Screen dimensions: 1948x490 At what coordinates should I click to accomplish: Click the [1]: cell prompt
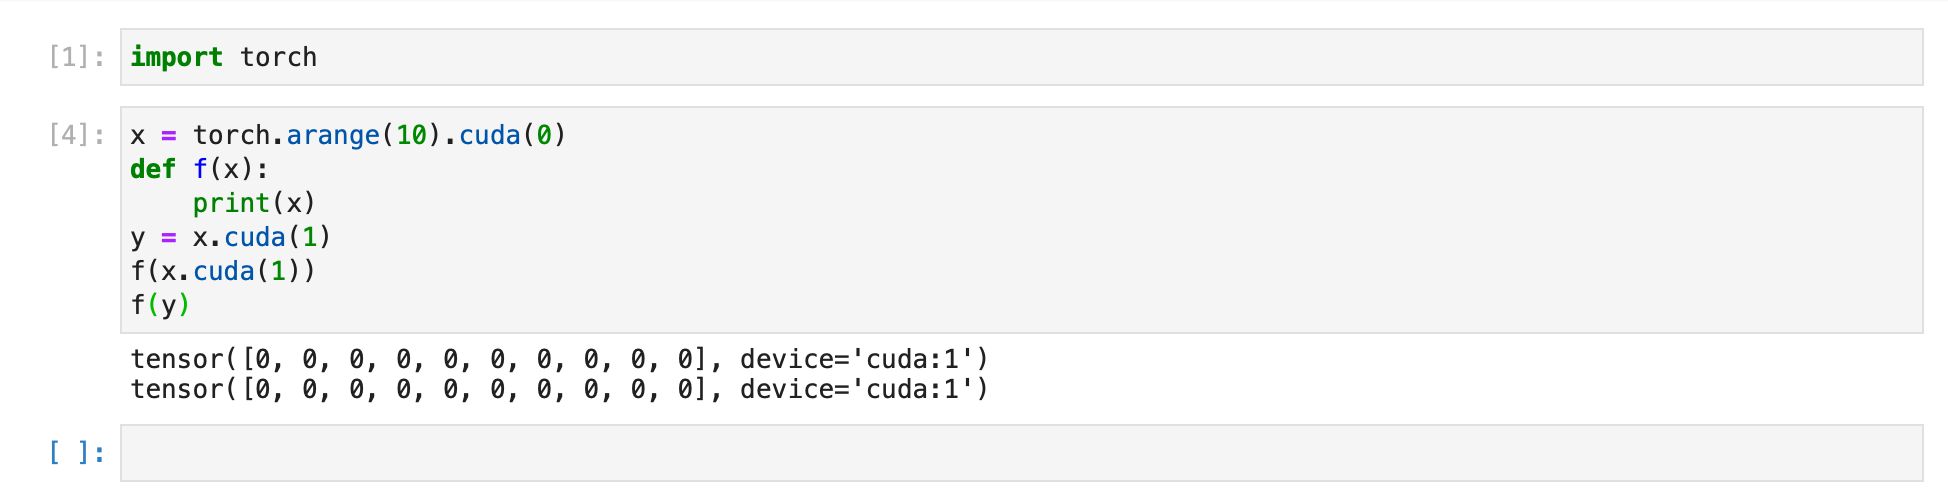pos(77,57)
